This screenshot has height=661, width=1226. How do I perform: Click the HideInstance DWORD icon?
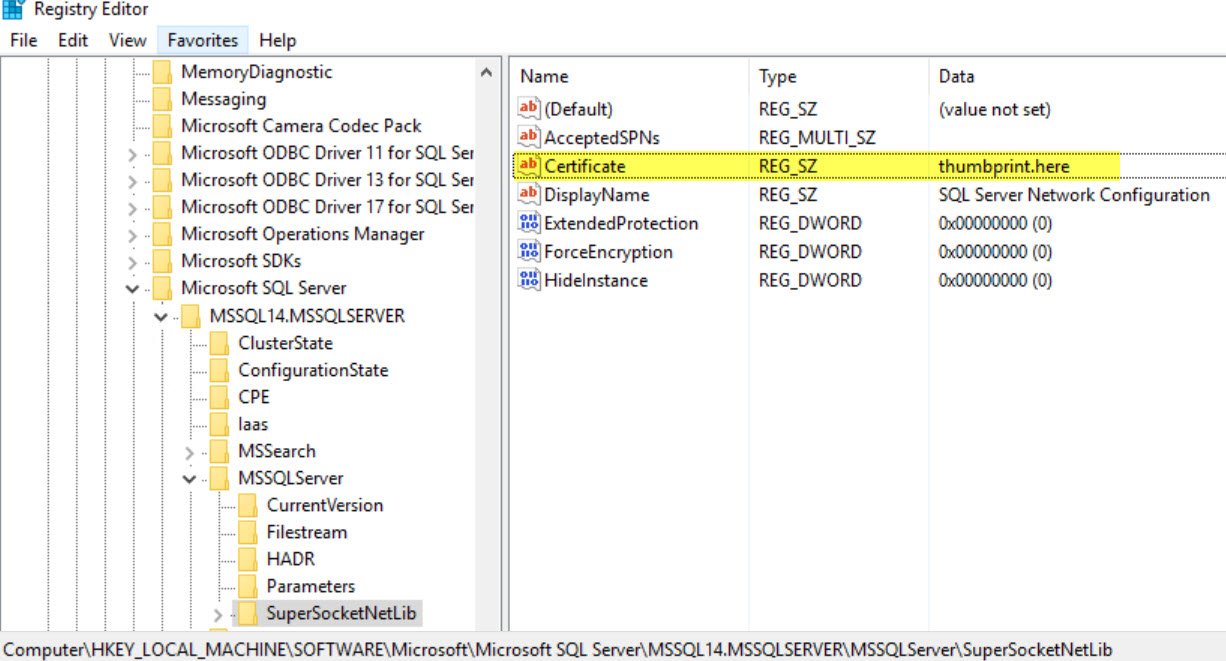click(x=529, y=280)
